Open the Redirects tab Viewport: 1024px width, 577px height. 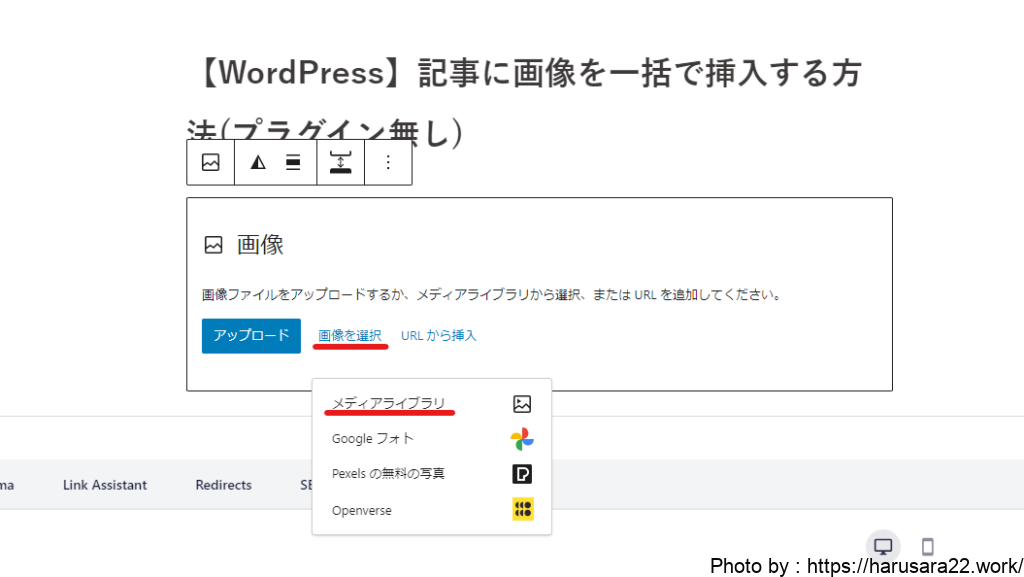coord(223,485)
